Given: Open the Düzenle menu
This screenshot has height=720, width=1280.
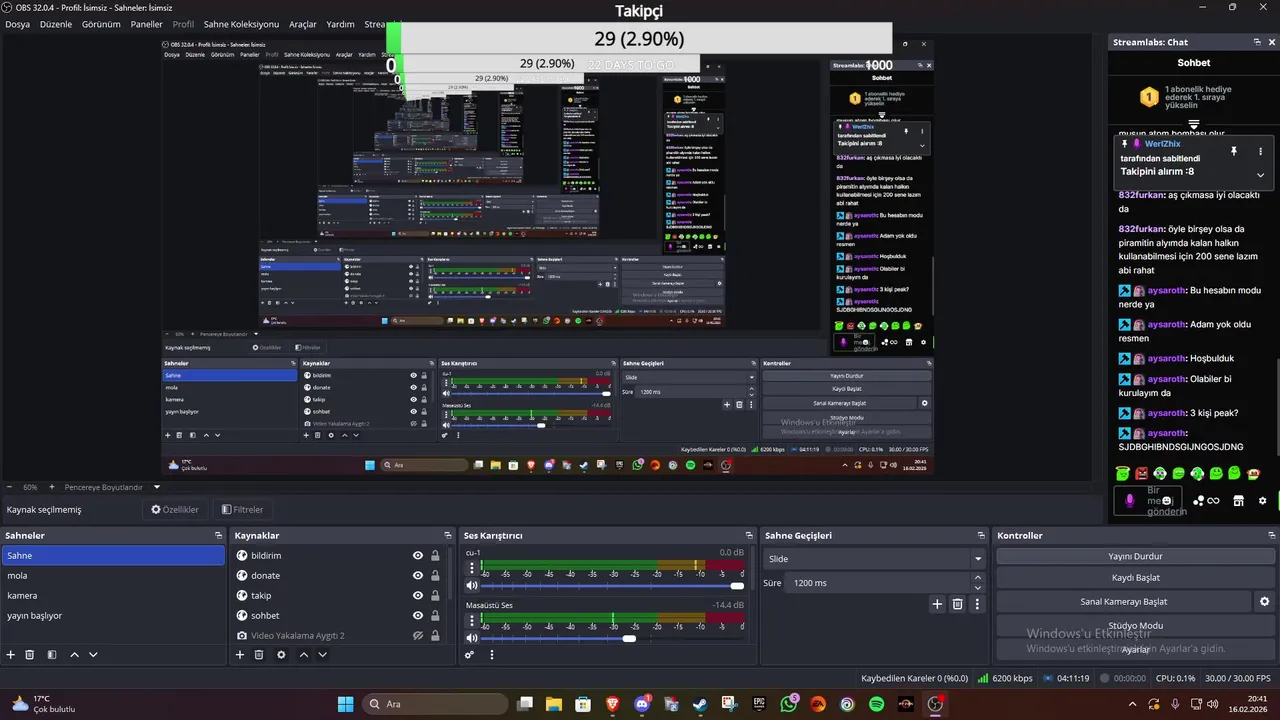Looking at the screenshot, I should [56, 24].
